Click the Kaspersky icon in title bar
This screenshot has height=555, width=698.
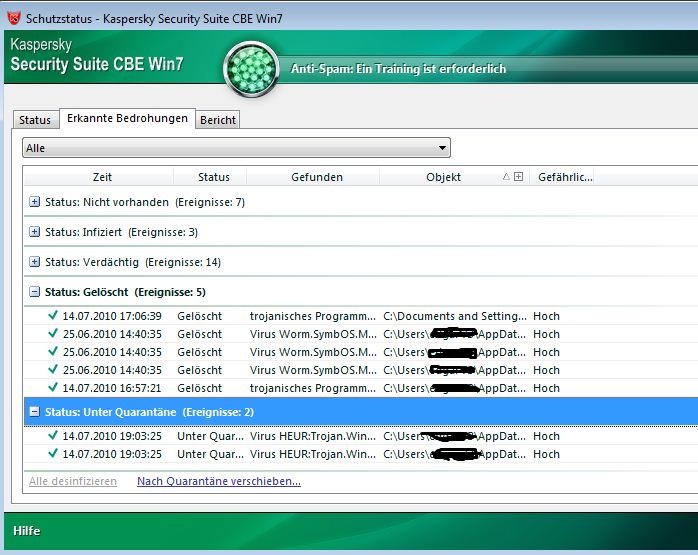tap(14, 18)
